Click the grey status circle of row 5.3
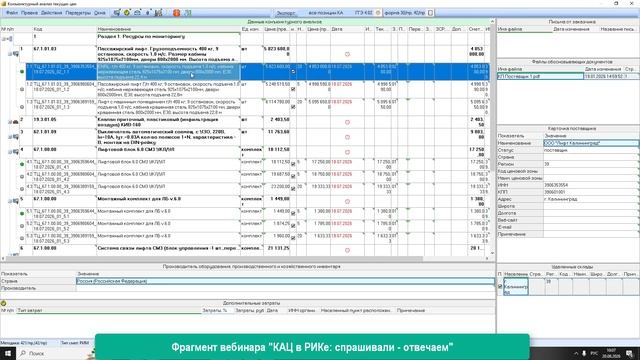This screenshot has height=360, width=640. coord(22,238)
